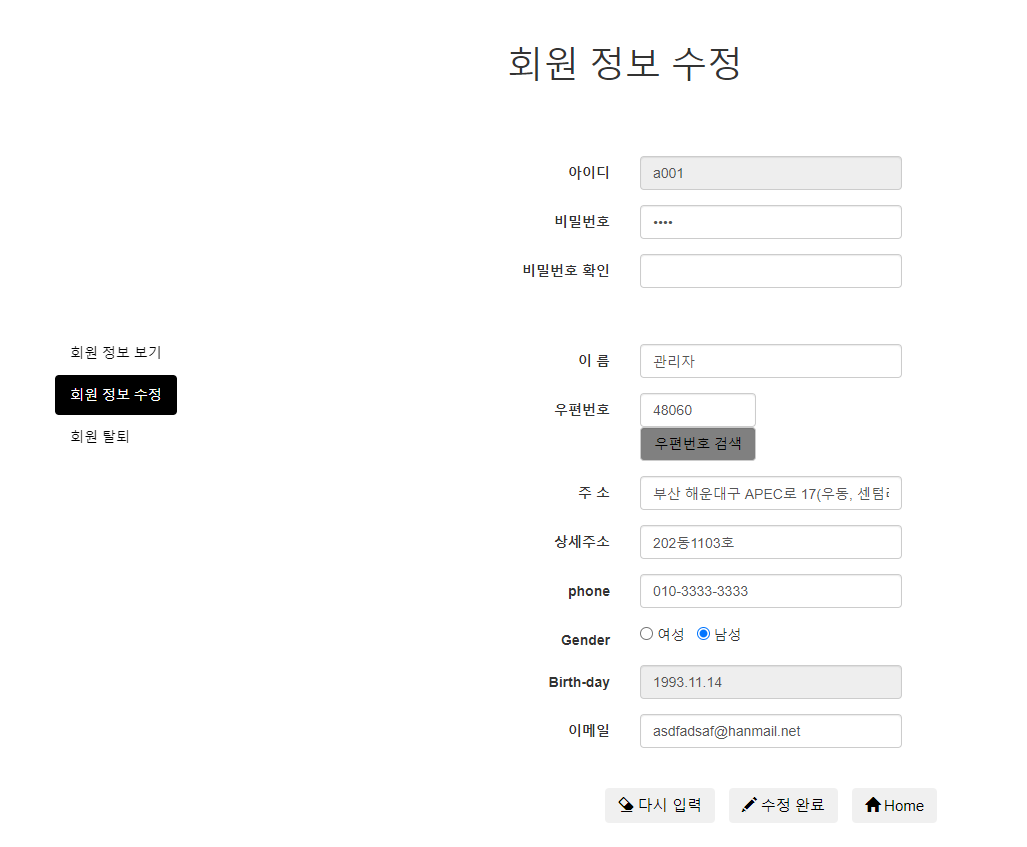This screenshot has height=847, width=1027.
Task: Select the 상세주소 field showing 202동1103호
Action: 770,541
